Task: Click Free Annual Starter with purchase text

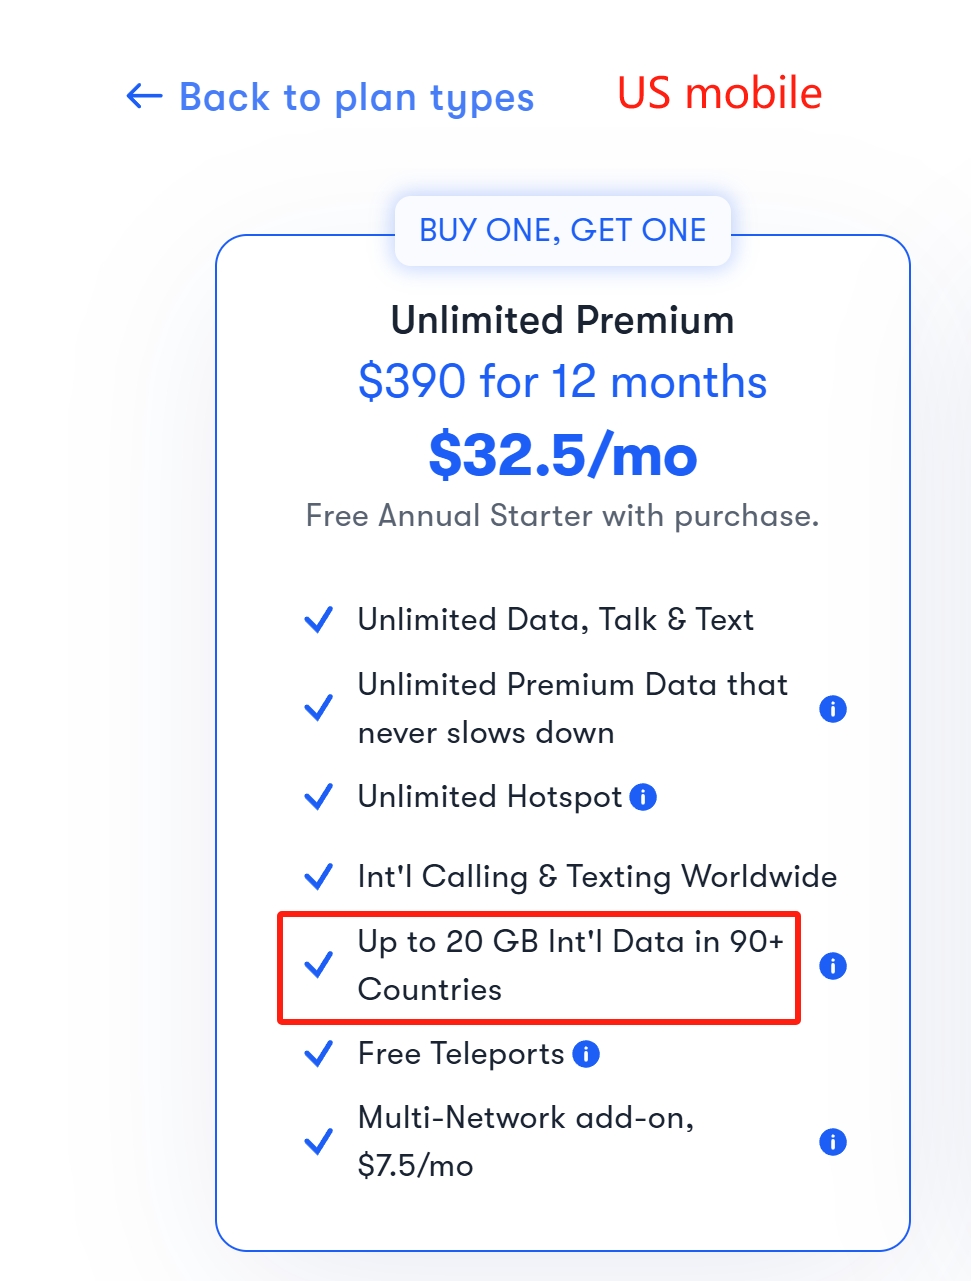Action: pyautogui.click(x=562, y=516)
